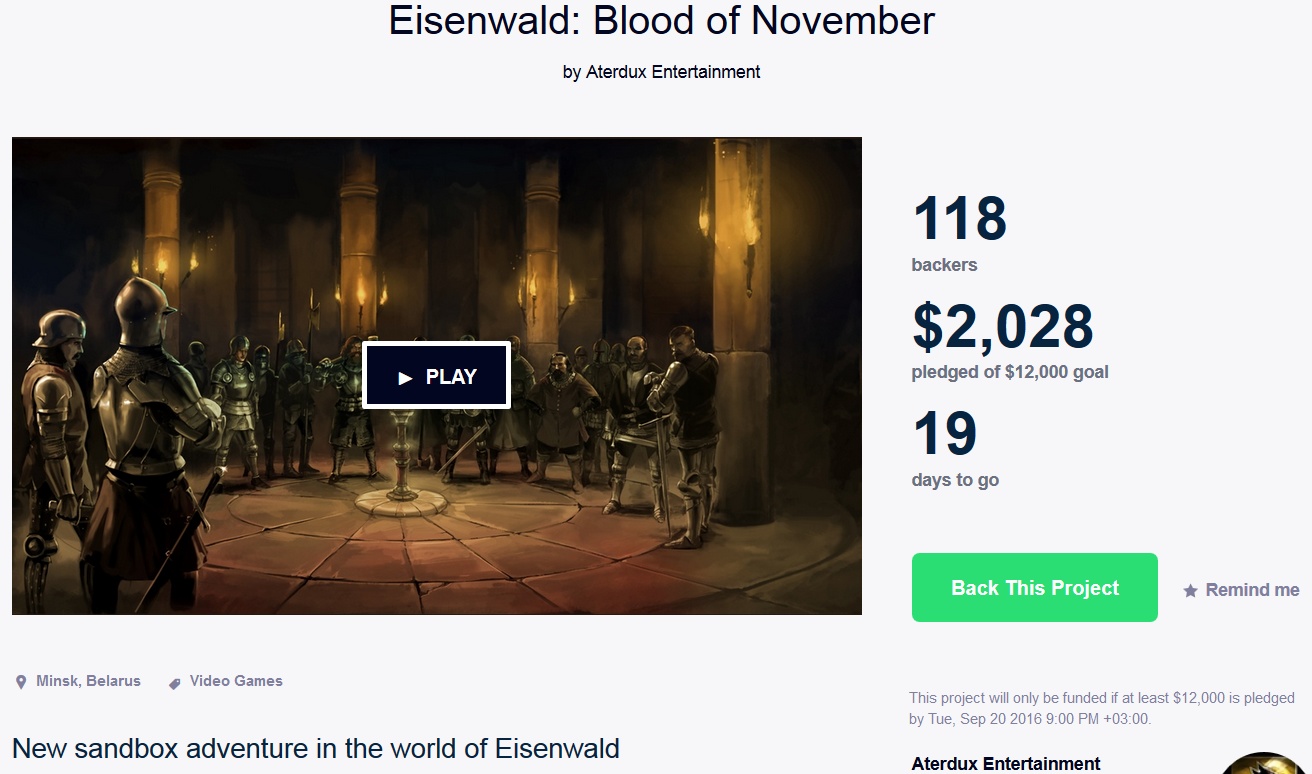Start the video with the PLAY button label

[x=451, y=377]
